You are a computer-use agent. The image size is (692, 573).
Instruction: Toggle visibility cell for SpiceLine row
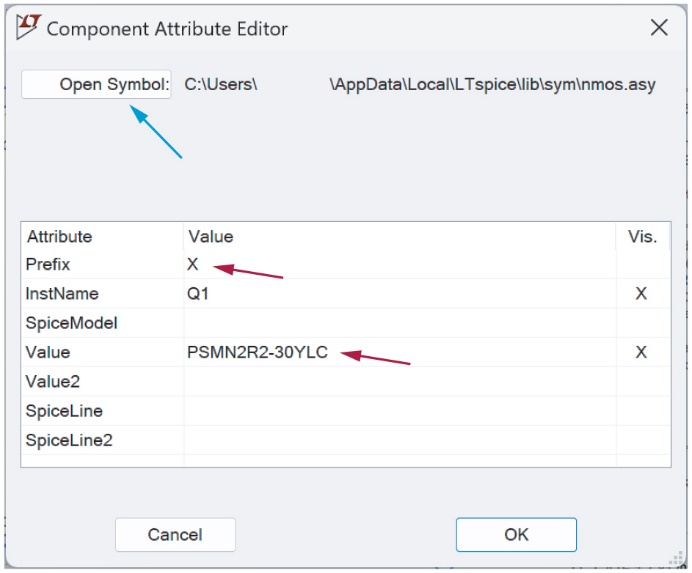641,411
